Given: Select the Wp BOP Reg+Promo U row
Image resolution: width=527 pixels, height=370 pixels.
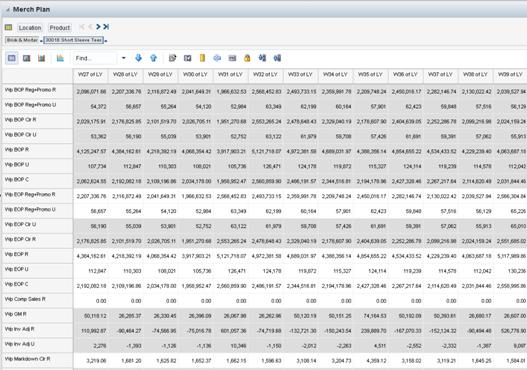Looking at the screenshot, I should [x=37, y=106].
